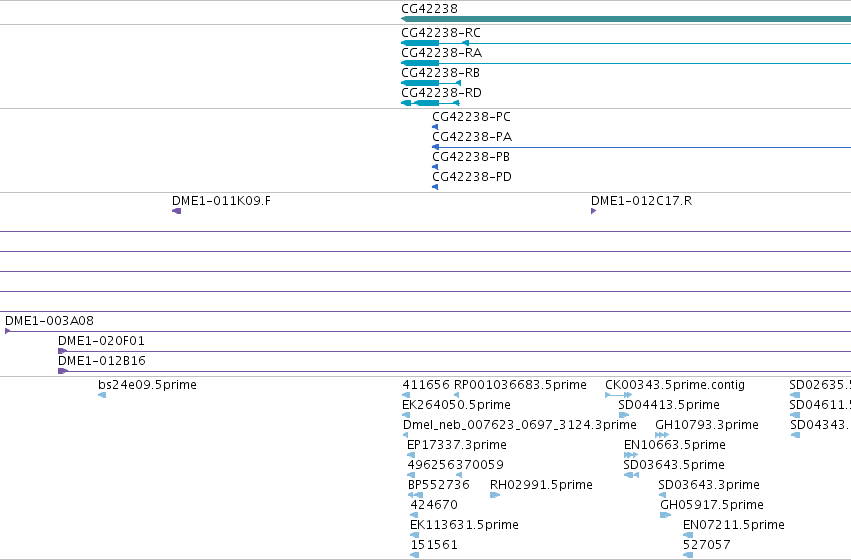
Task: Open Dmel_neb_007623_0697_3124.3prime label
Action: click(x=519, y=425)
